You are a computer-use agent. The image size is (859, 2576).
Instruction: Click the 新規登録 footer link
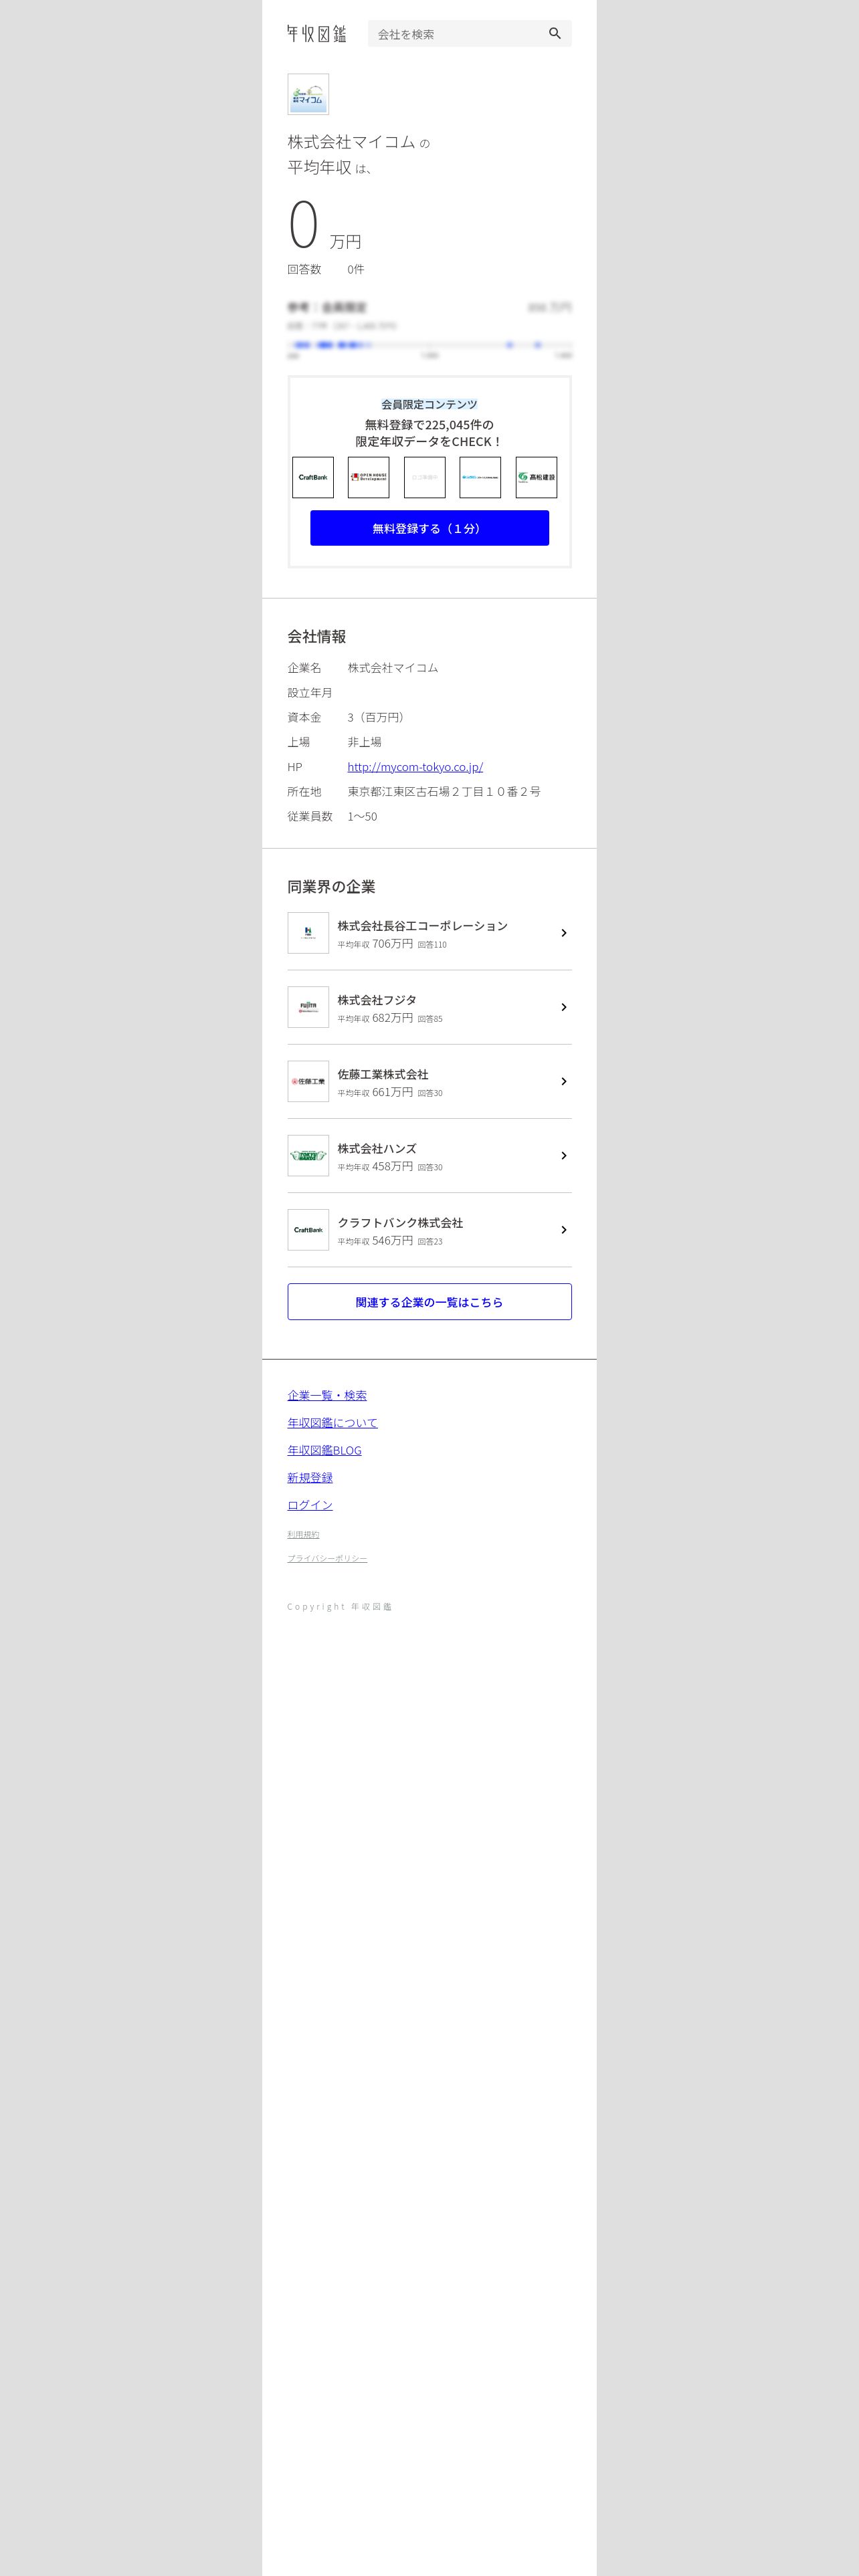click(310, 1477)
